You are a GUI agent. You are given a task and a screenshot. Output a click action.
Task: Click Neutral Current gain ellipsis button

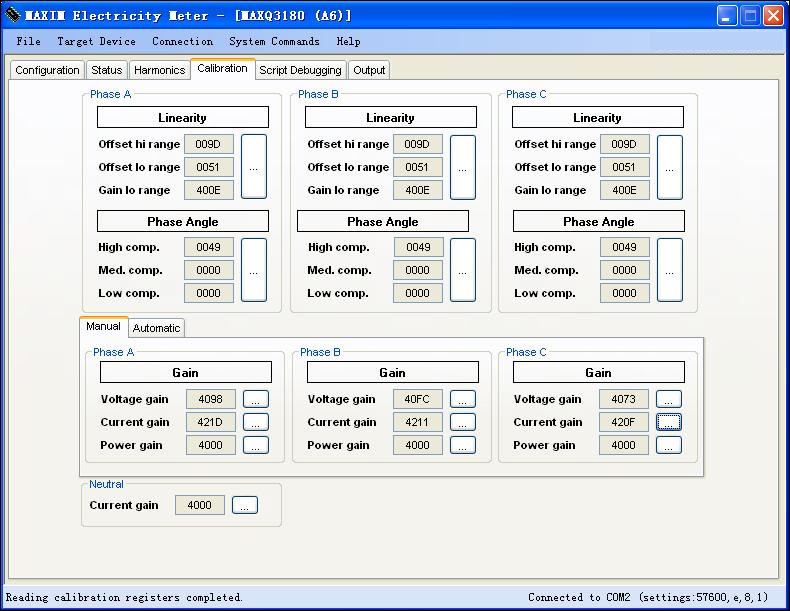point(245,505)
